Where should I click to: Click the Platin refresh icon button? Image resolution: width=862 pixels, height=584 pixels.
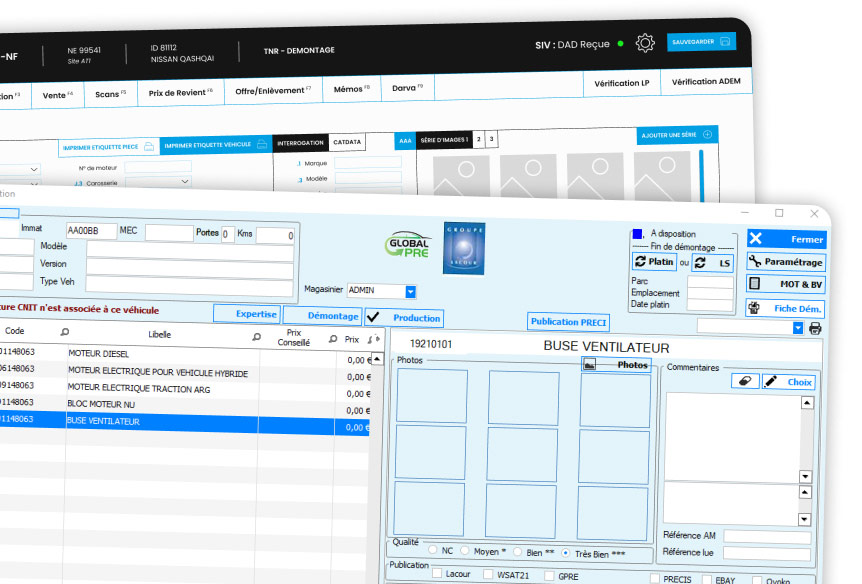[654, 261]
